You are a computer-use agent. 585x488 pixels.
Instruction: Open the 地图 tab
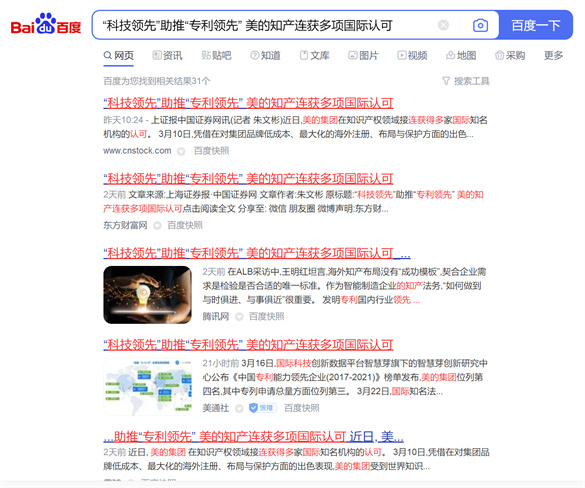[x=461, y=56]
